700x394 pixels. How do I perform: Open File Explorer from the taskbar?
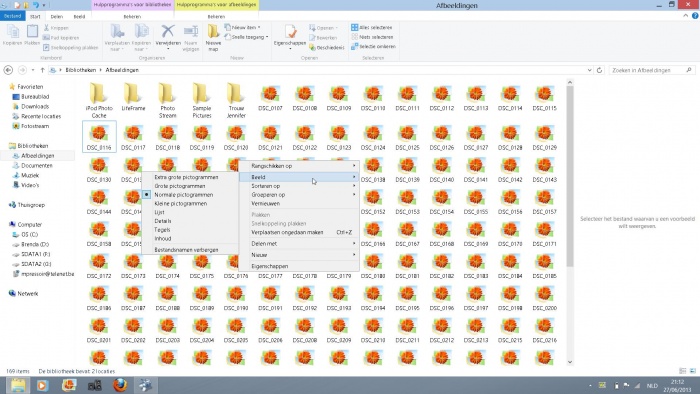18,385
